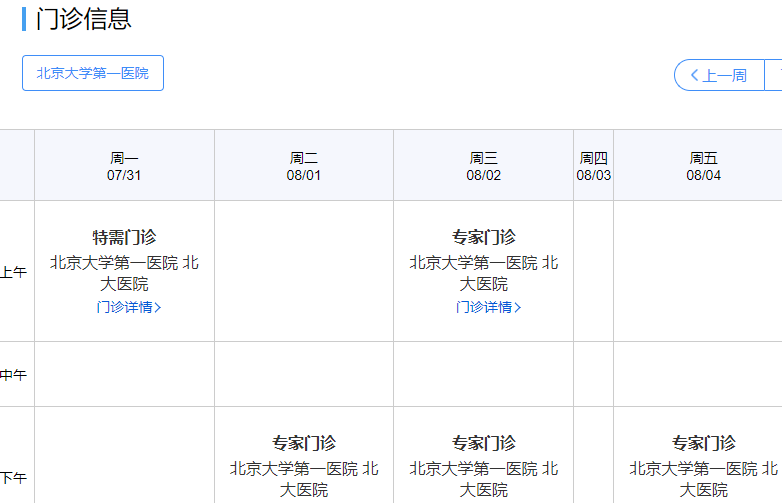The width and height of the screenshot is (782, 503).
Task: Open 门诊详情 for Wednesday morning 专家门诊
Action: (x=483, y=308)
